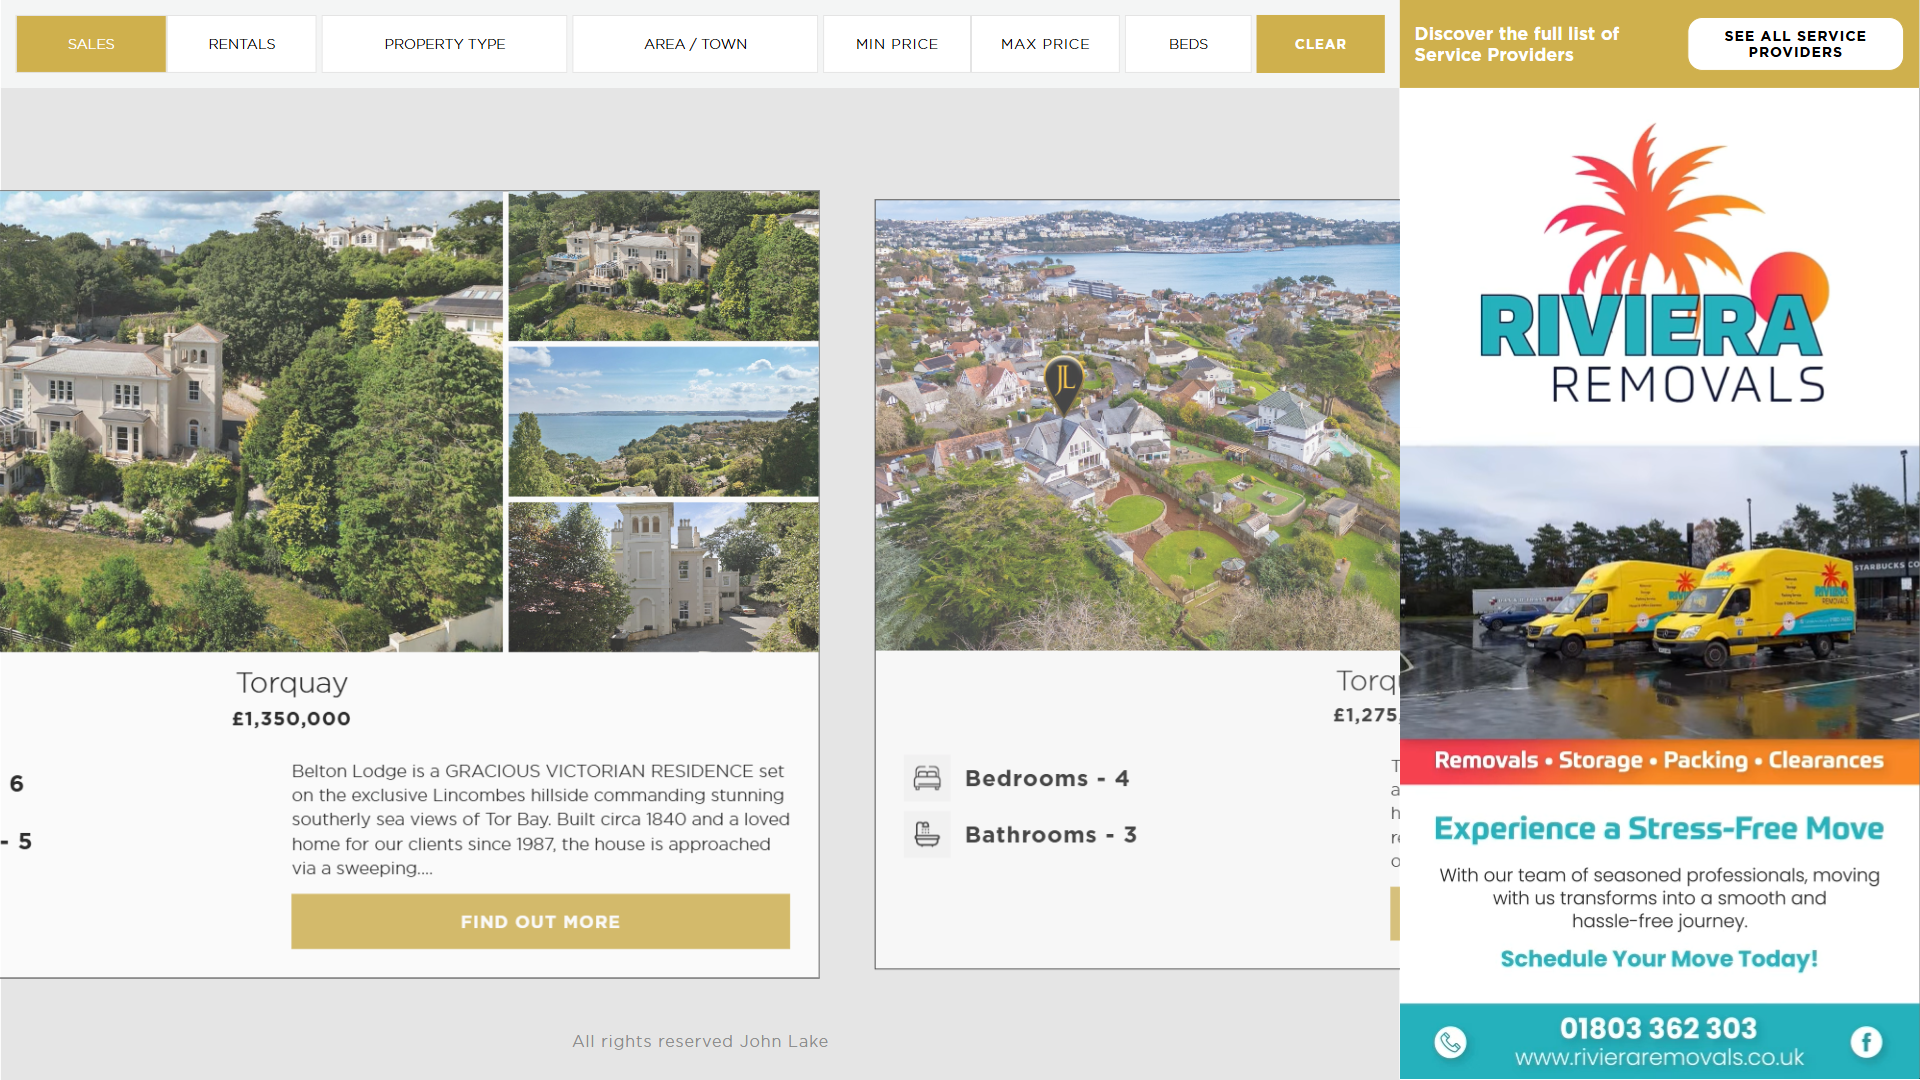This screenshot has height=1080, width=1920.
Task: Expand the Area / Town filter
Action: (695, 44)
